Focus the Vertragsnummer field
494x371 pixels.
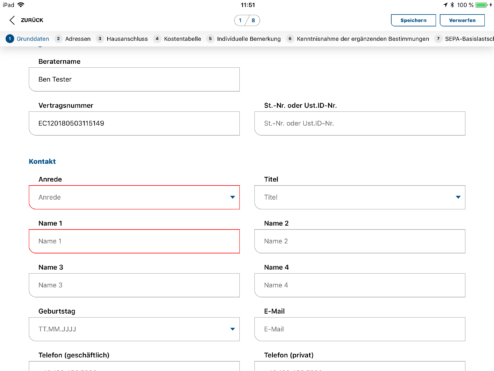coord(134,123)
